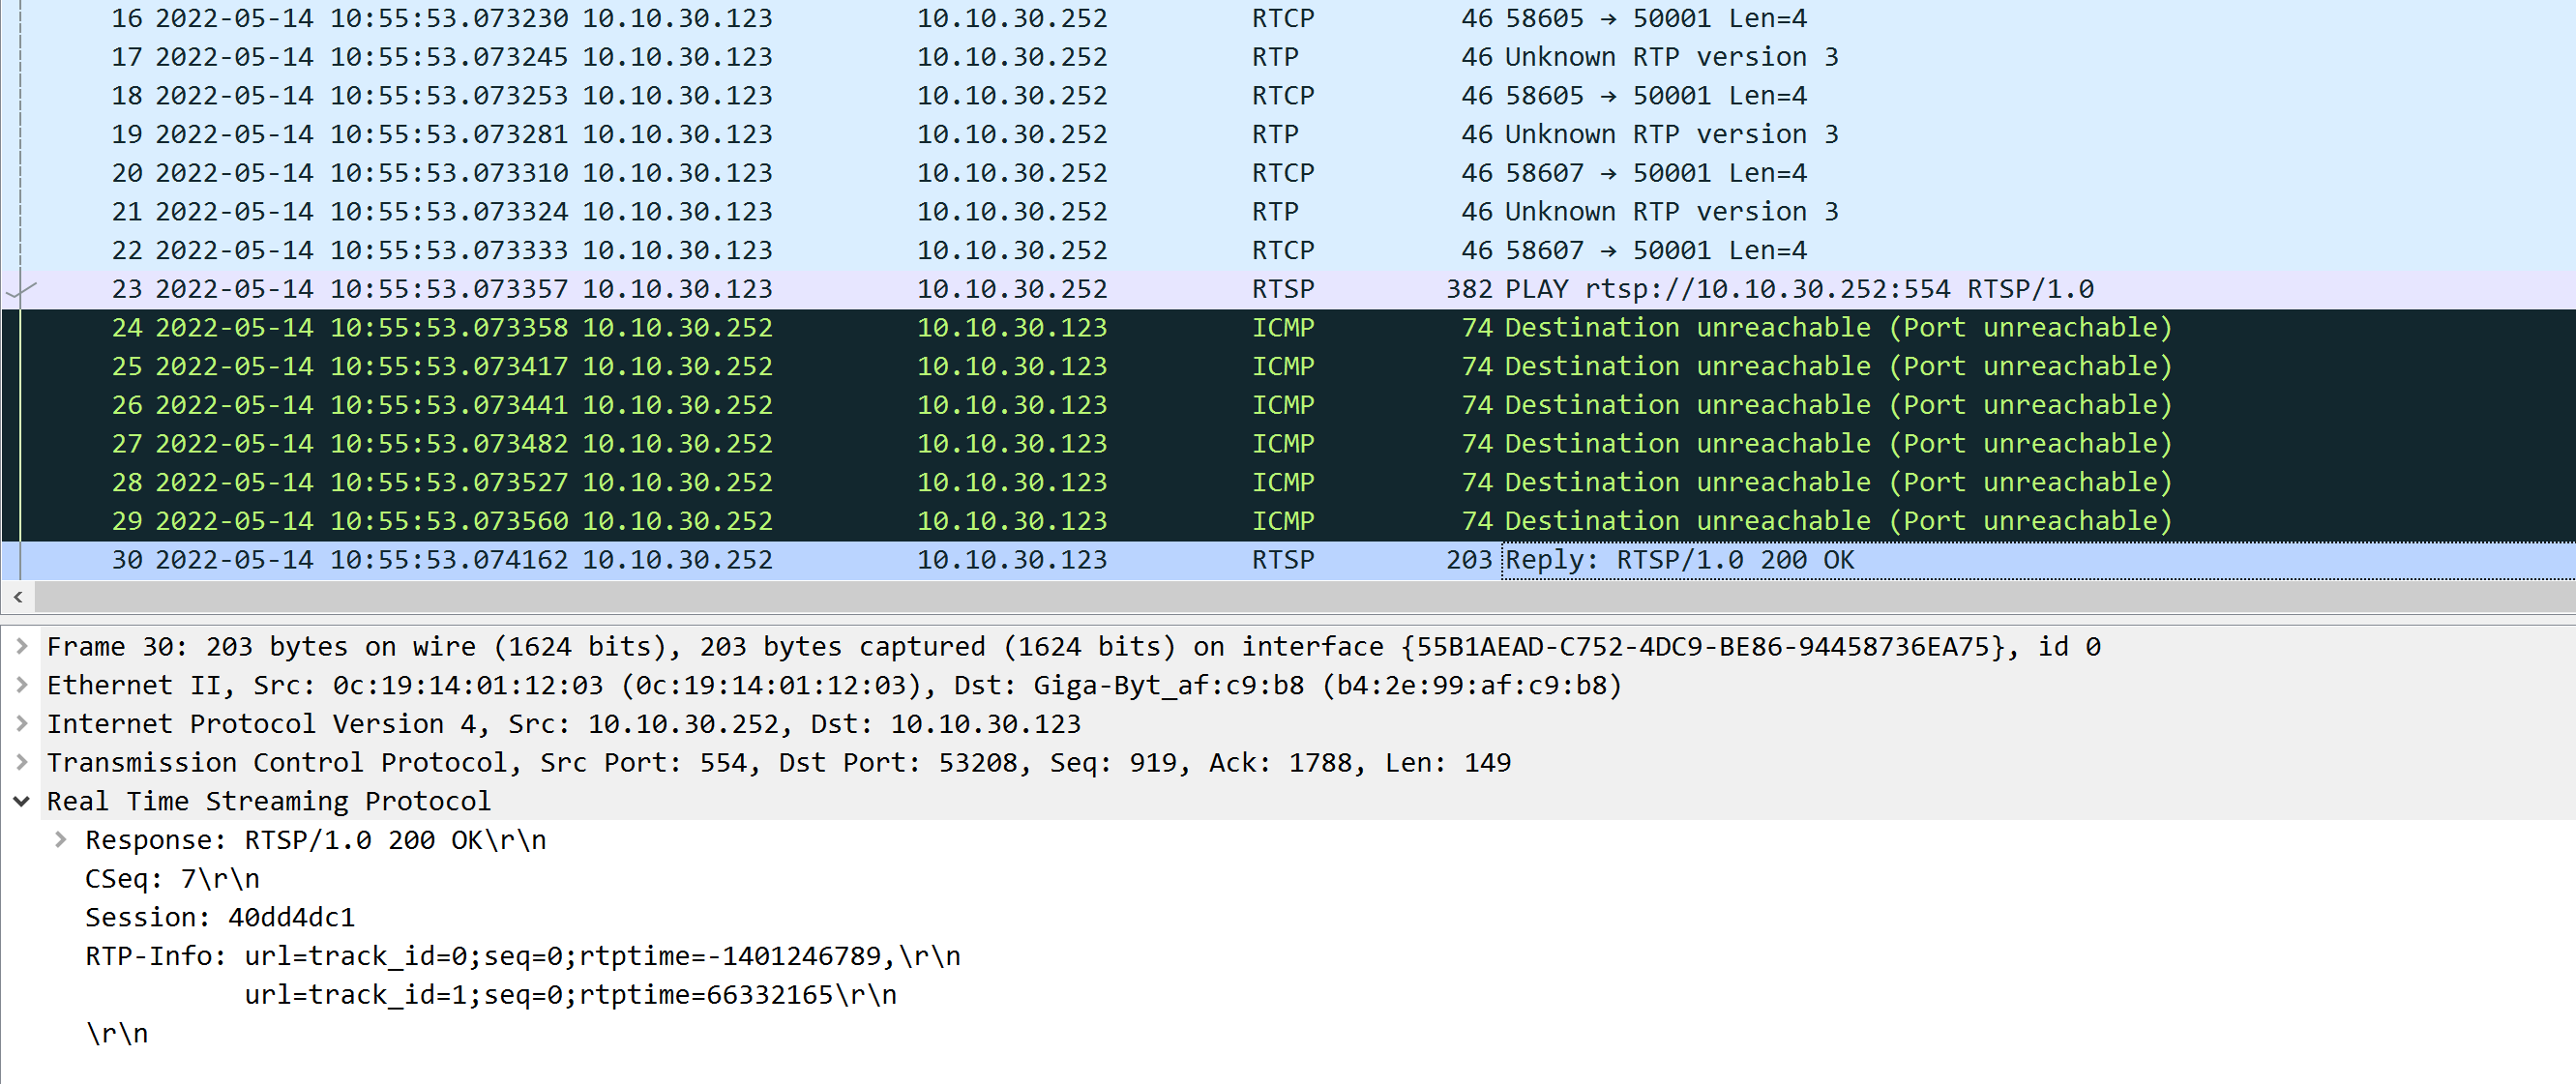Click the CSeq: 7 field
The height and width of the screenshot is (1084, 2576).
point(172,879)
